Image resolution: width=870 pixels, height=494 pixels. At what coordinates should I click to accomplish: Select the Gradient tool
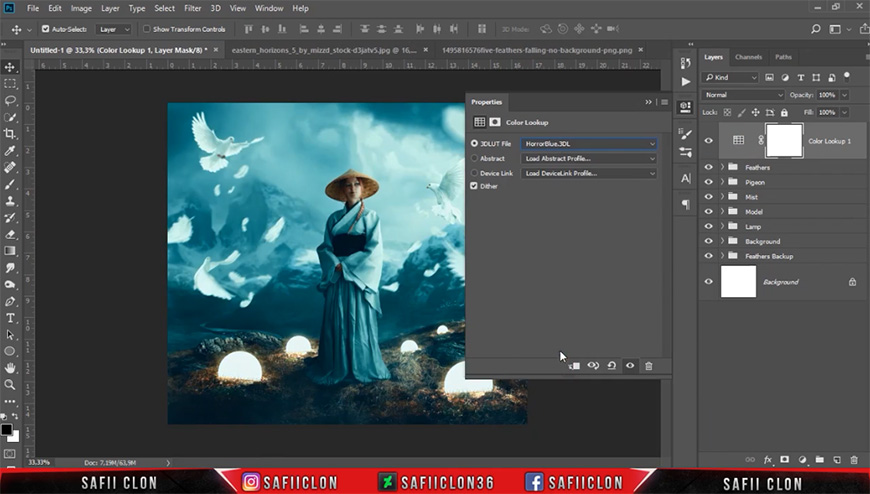(10, 251)
